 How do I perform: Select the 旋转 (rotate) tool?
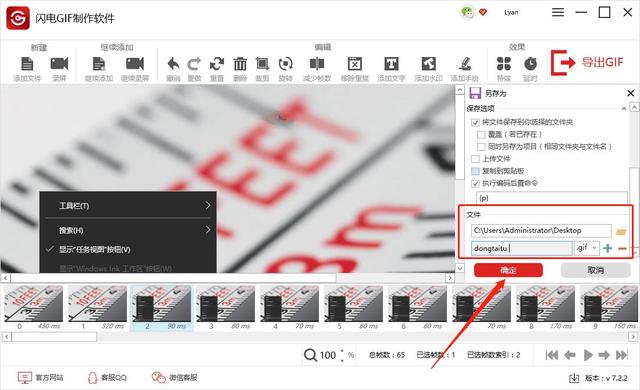point(285,64)
